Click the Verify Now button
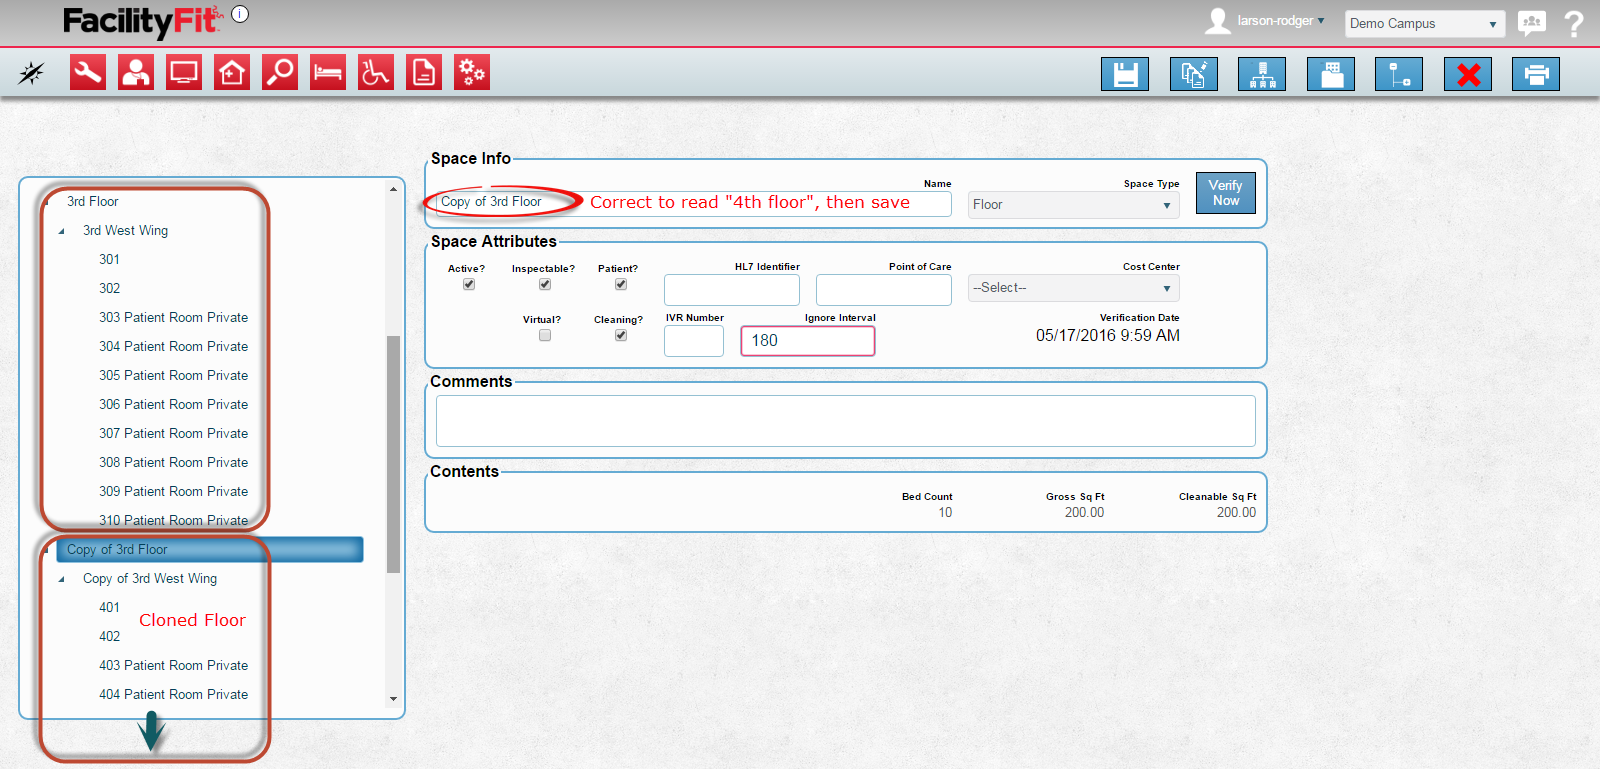The width and height of the screenshot is (1600, 769). tap(1225, 193)
